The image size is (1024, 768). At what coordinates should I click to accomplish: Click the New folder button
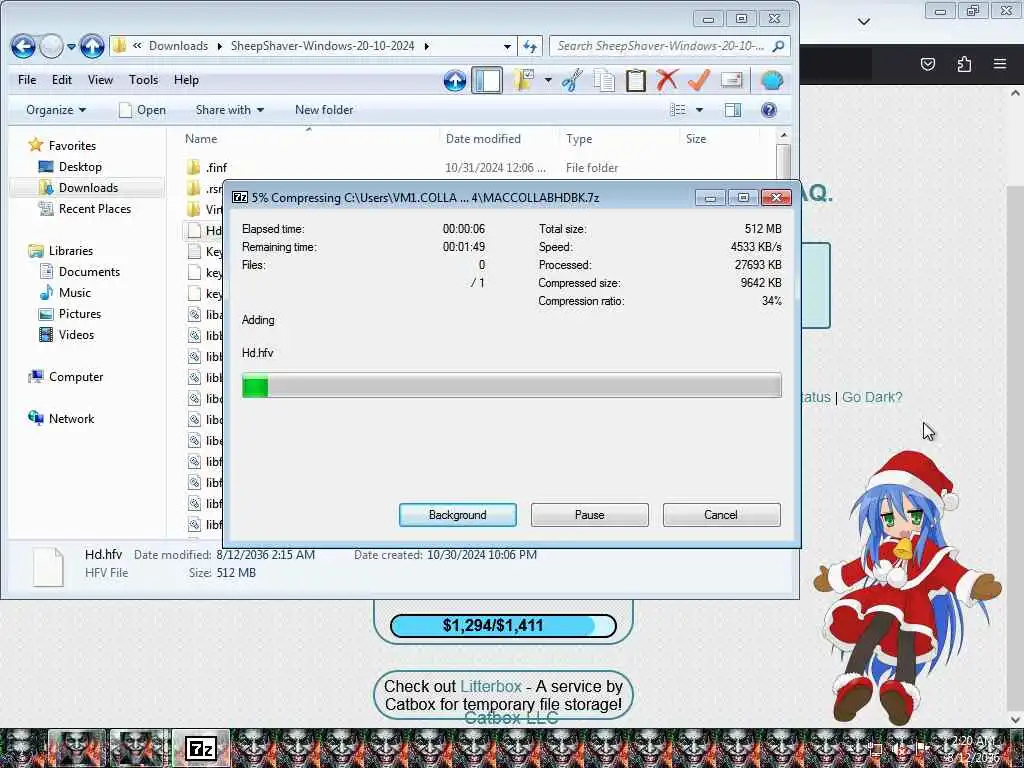tap(324, 110)
